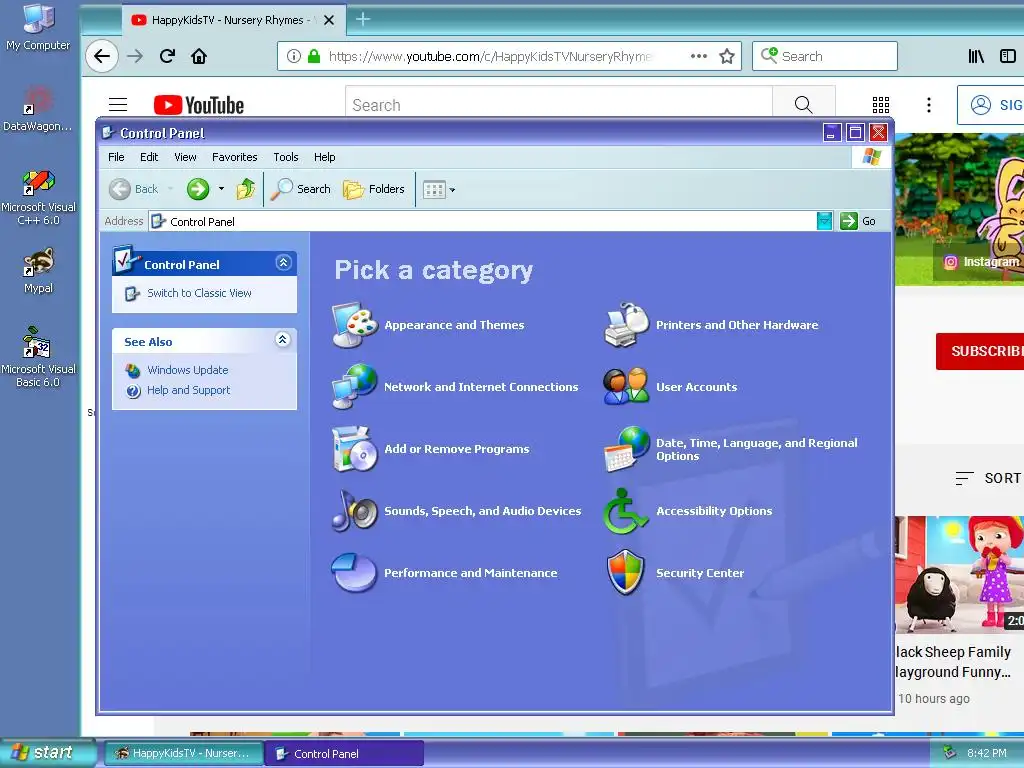Click the Go button next to Address
Screen dimensions: 1024x768
tap(858, 221)
